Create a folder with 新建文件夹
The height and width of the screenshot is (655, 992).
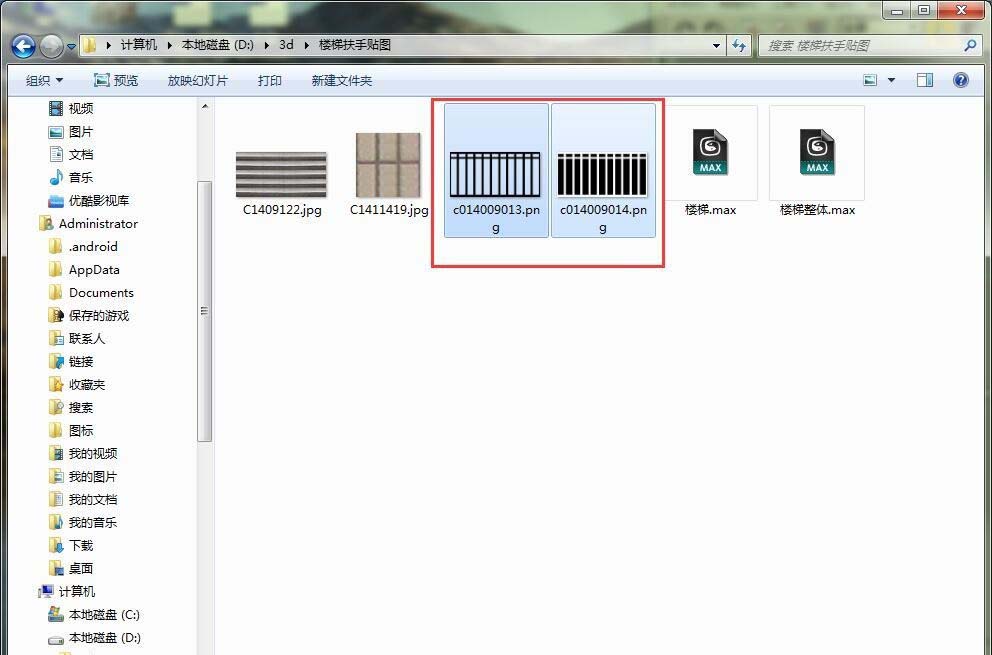click(342, 80)
